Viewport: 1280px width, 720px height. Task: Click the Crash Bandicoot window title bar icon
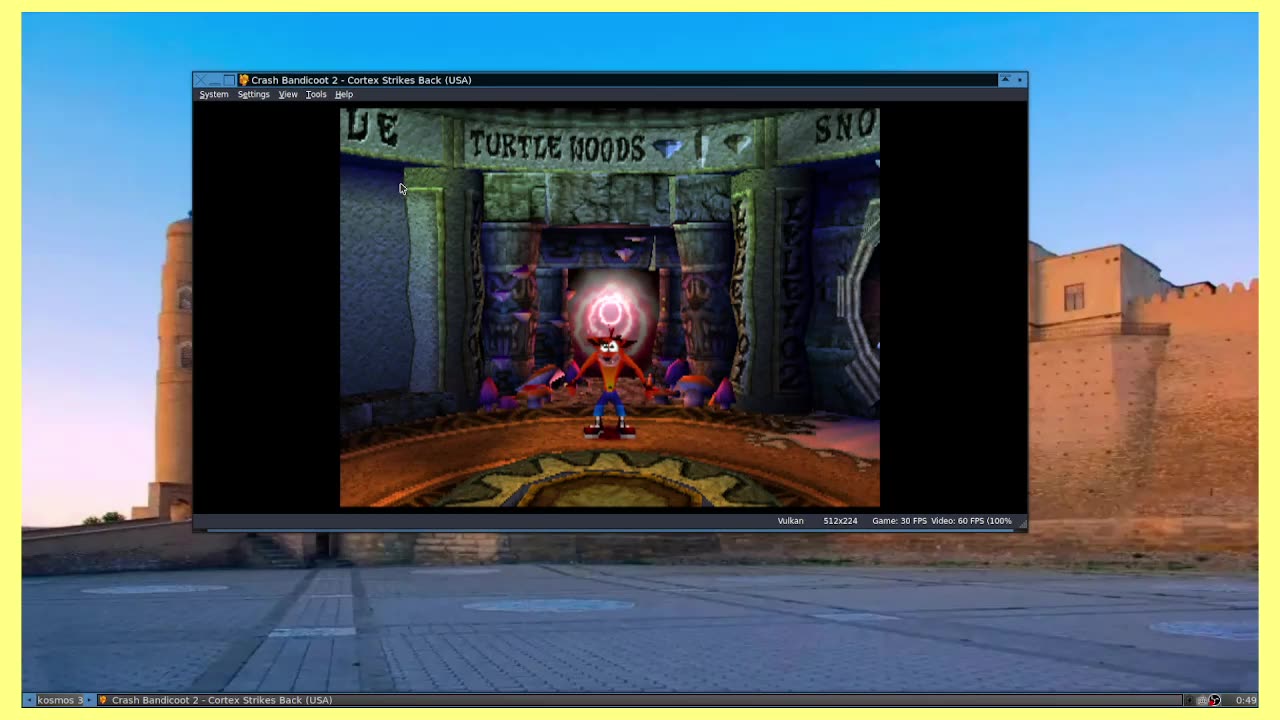coord(243,80)
